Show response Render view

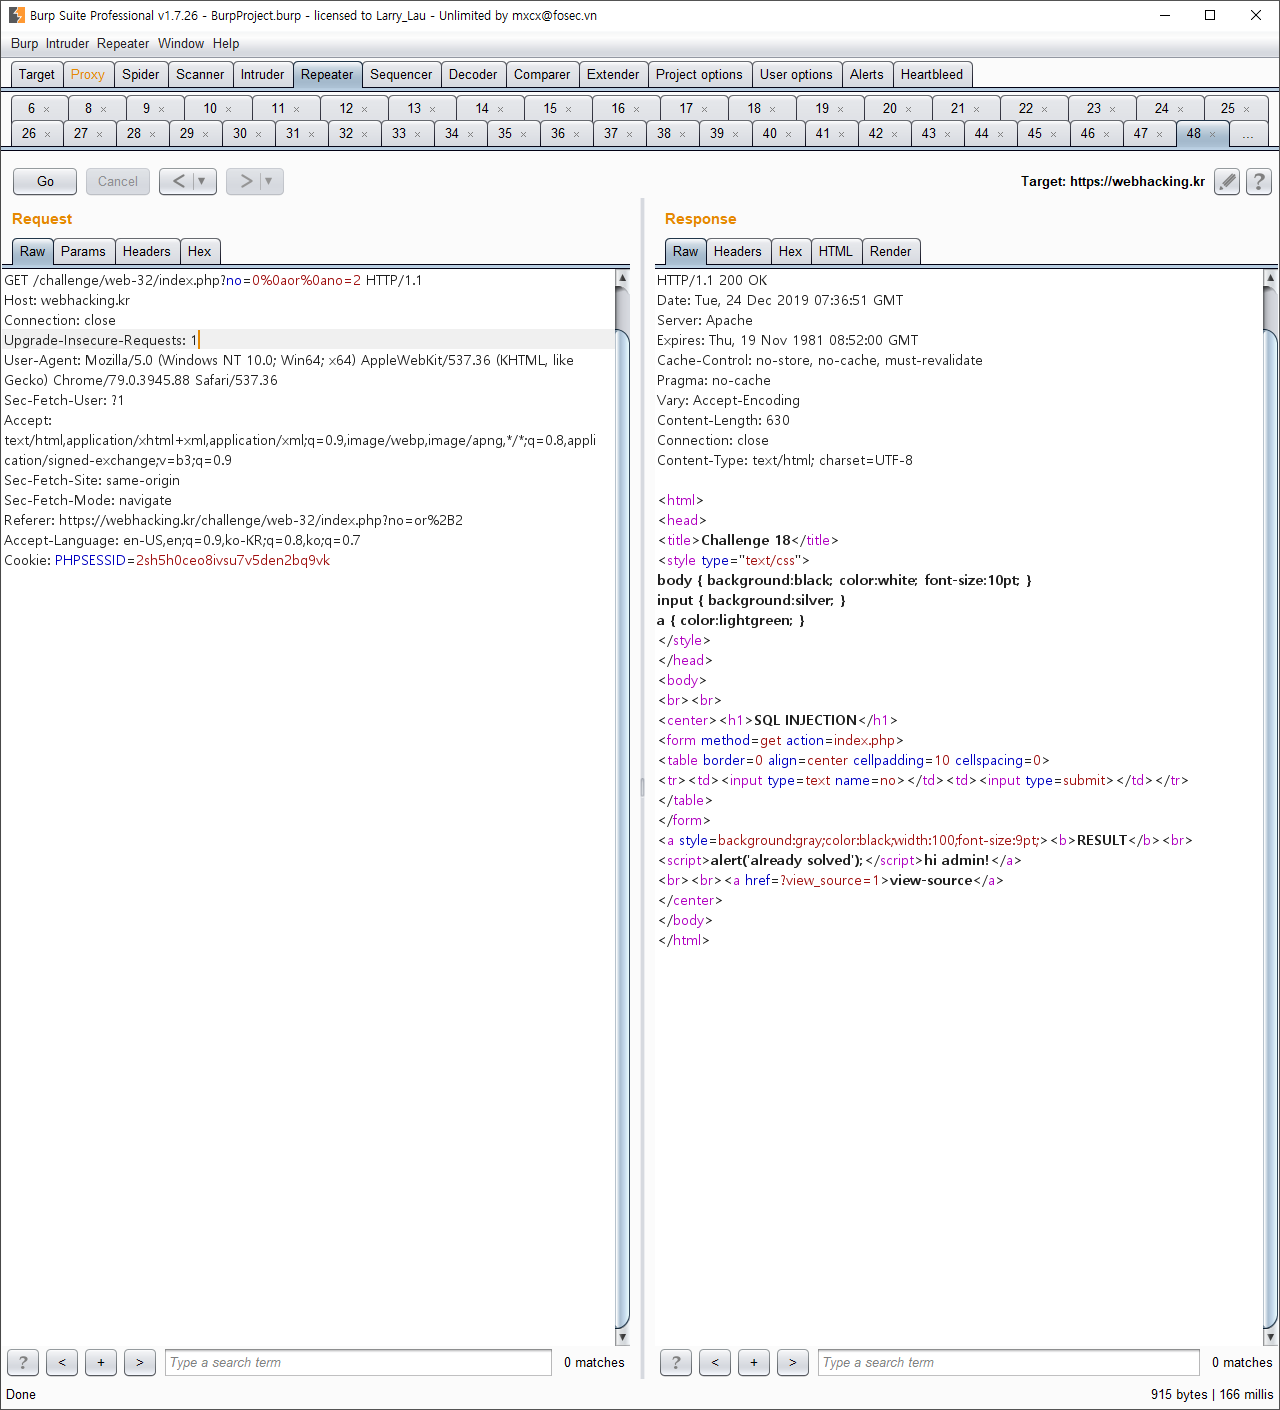click(891, 251)
